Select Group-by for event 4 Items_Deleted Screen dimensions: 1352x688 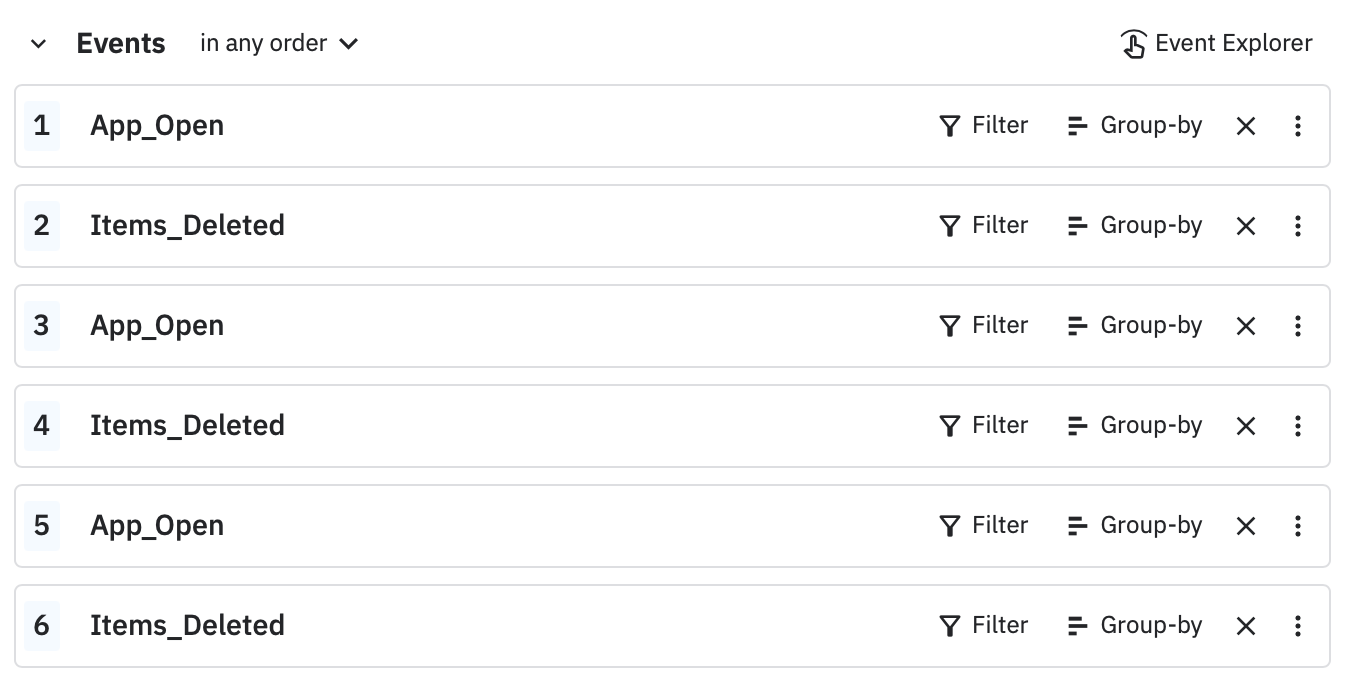[x=1135, y=426]
